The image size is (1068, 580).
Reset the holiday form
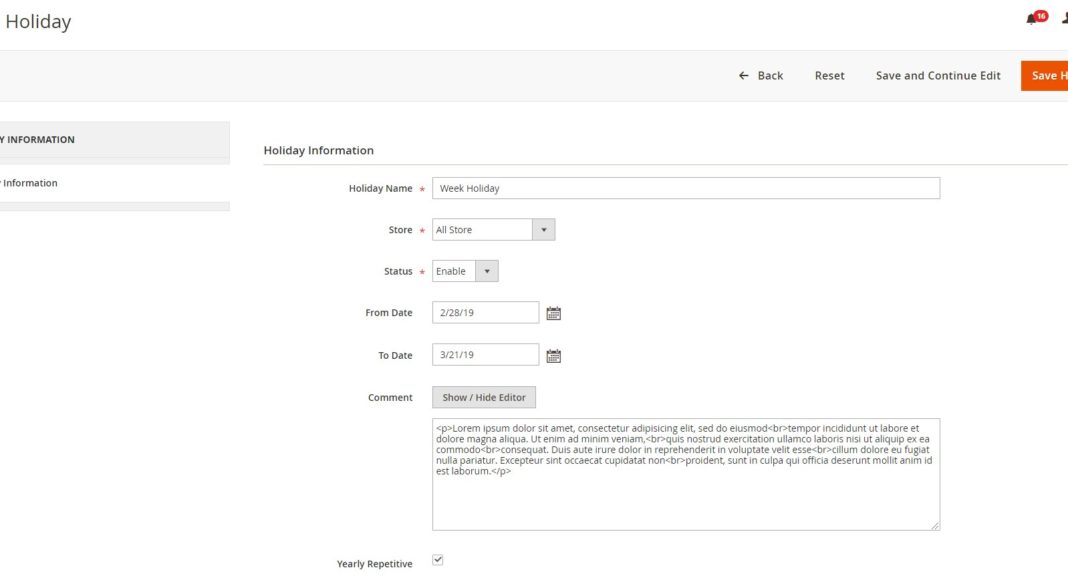pos(829,76)
